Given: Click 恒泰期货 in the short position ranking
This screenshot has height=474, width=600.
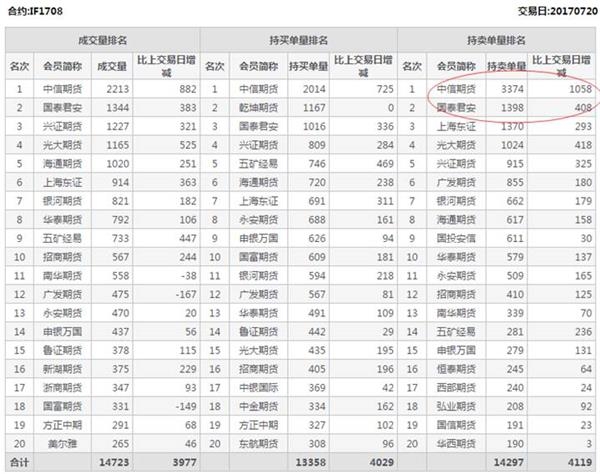Looking at the screenshot, I should point(453,369).
